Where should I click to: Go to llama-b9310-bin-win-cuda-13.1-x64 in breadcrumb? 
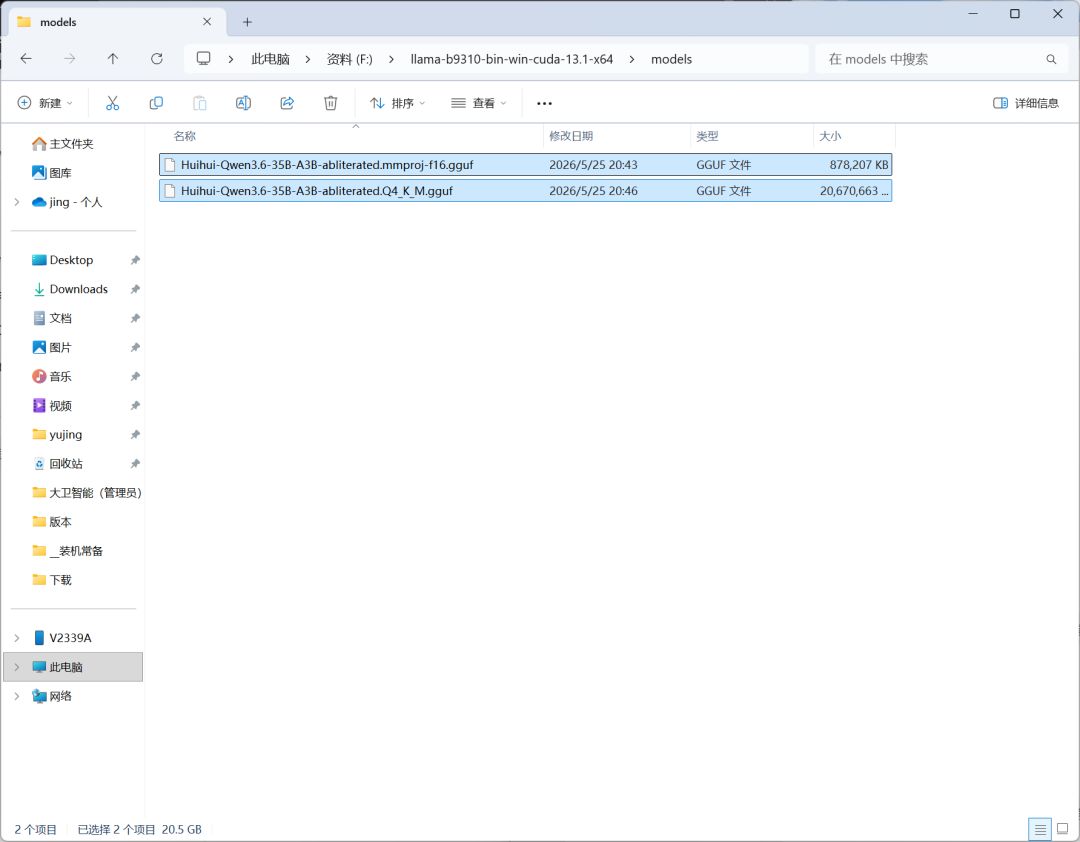[x=511, y=59]
